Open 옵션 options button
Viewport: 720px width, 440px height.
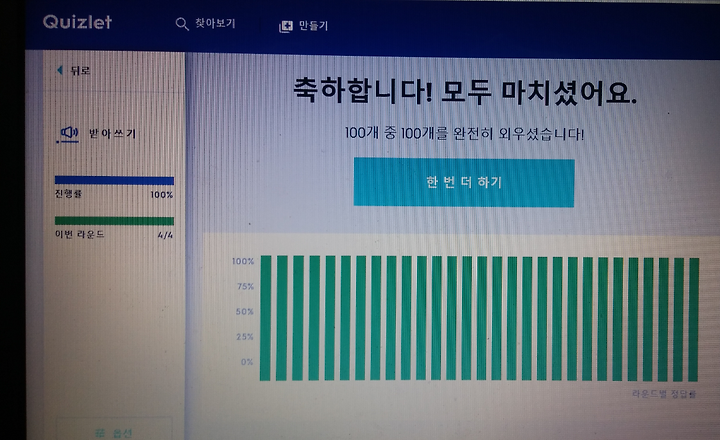point(114,432)
